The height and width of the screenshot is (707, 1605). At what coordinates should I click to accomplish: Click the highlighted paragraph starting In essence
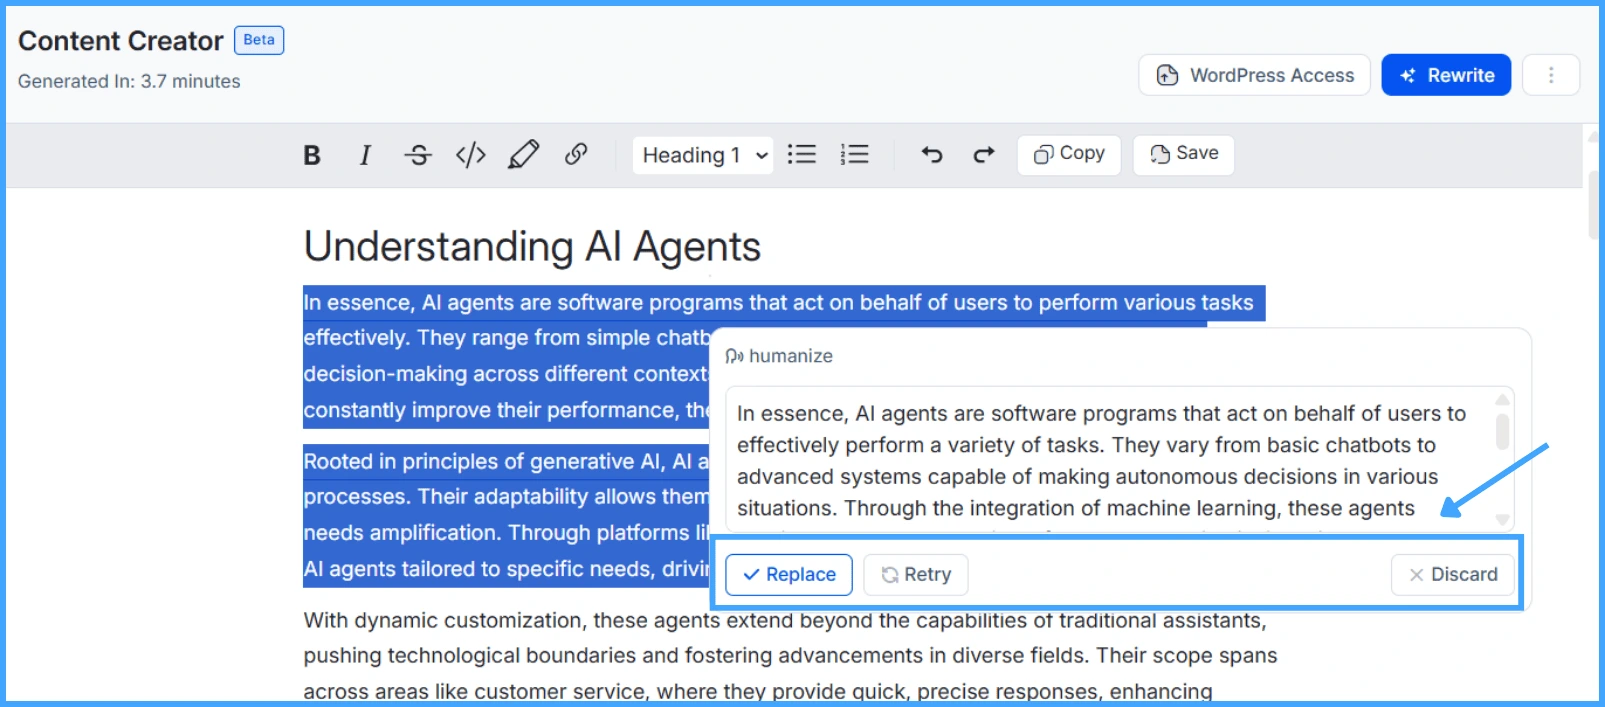(x=506, y=357)
